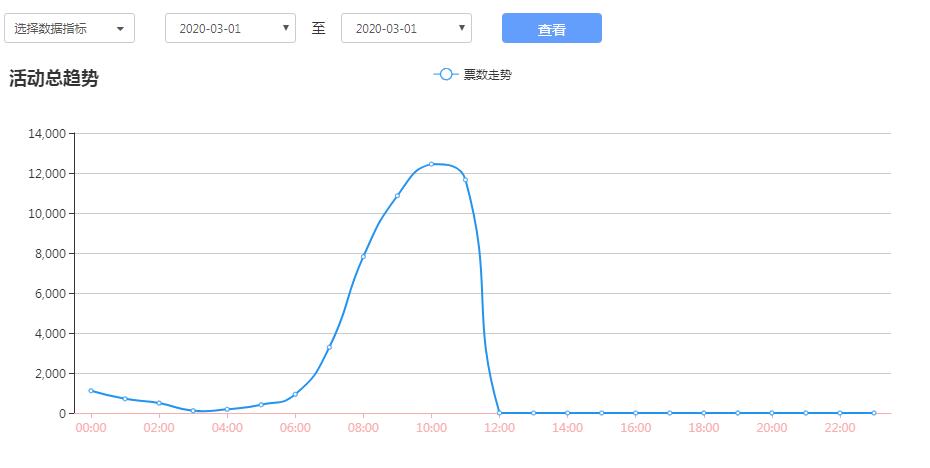The height and width of the screenshot is (468, 930).
Task: Expand the end date 2020-03-01 selector
Action: pos(406,28)
